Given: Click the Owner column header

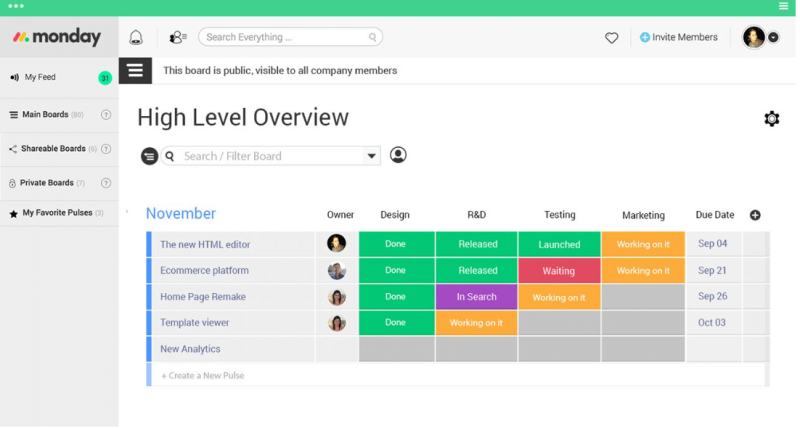Looking at the screenshot, I should tap(340, 215).
